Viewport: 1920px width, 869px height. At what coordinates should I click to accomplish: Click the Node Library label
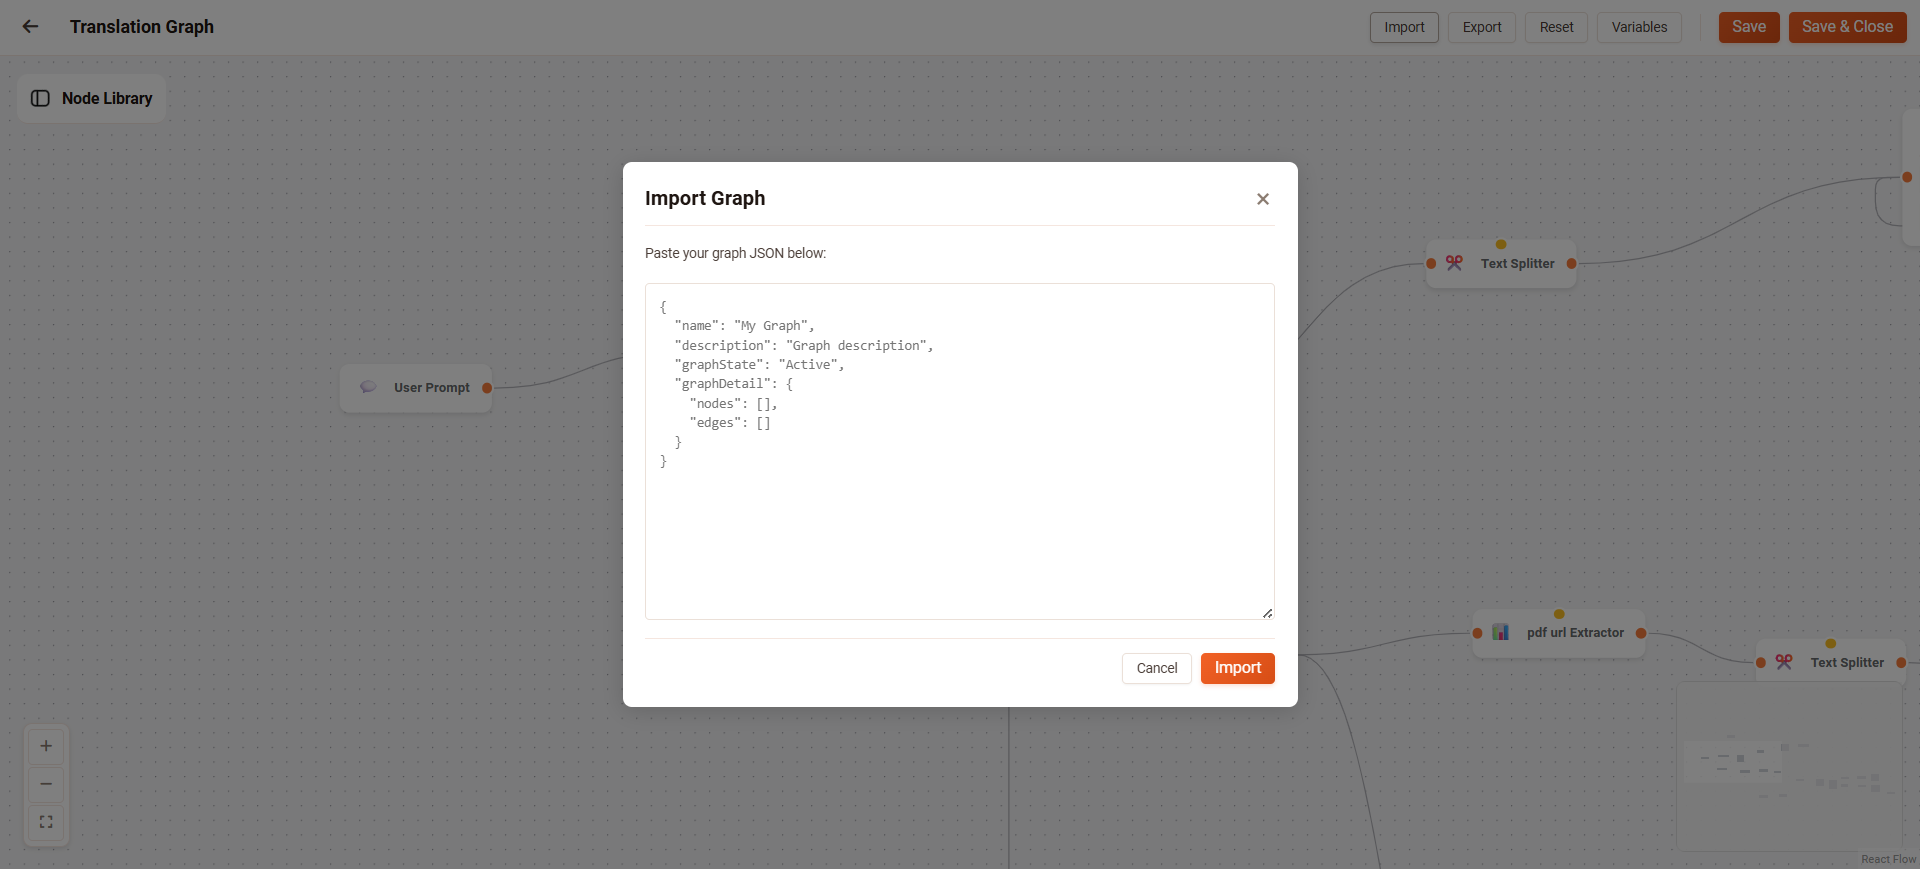tap(107, 98)
